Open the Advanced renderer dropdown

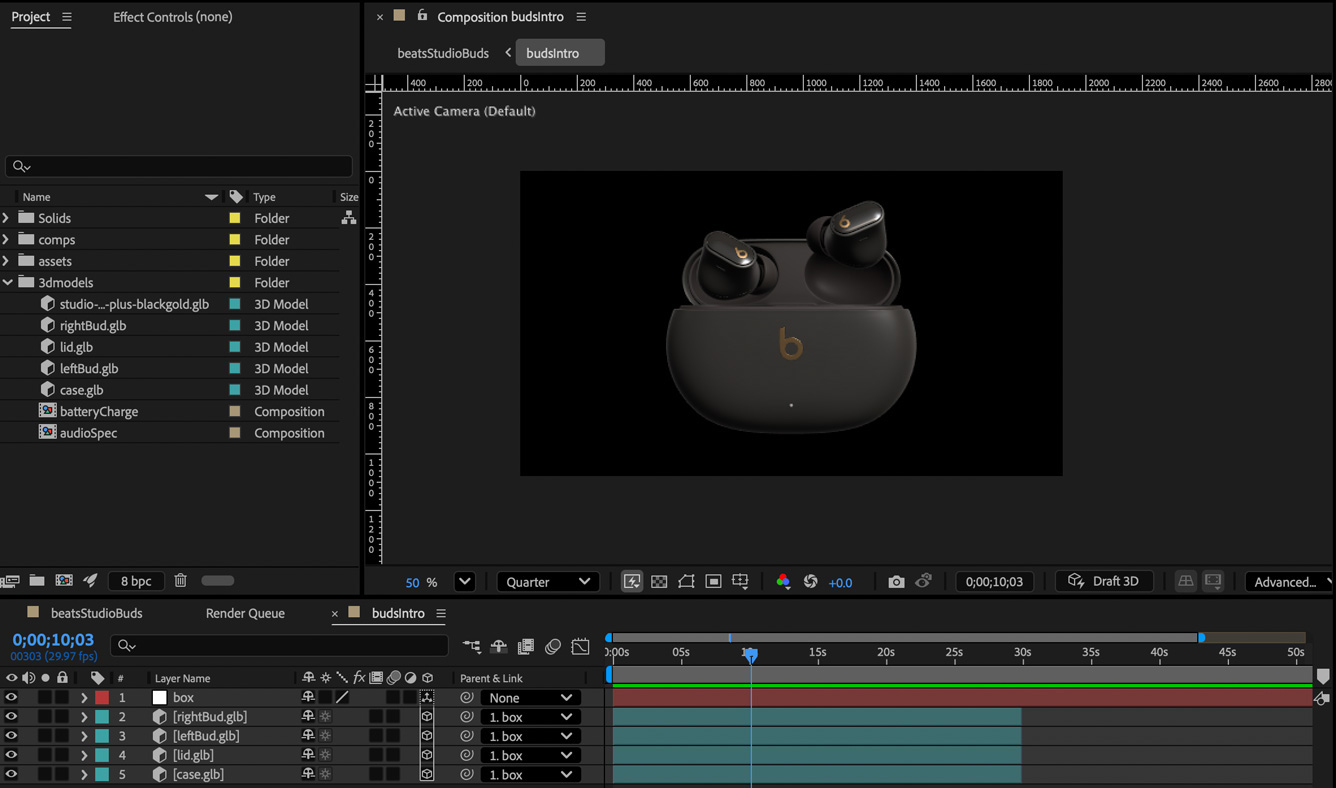1290,582
